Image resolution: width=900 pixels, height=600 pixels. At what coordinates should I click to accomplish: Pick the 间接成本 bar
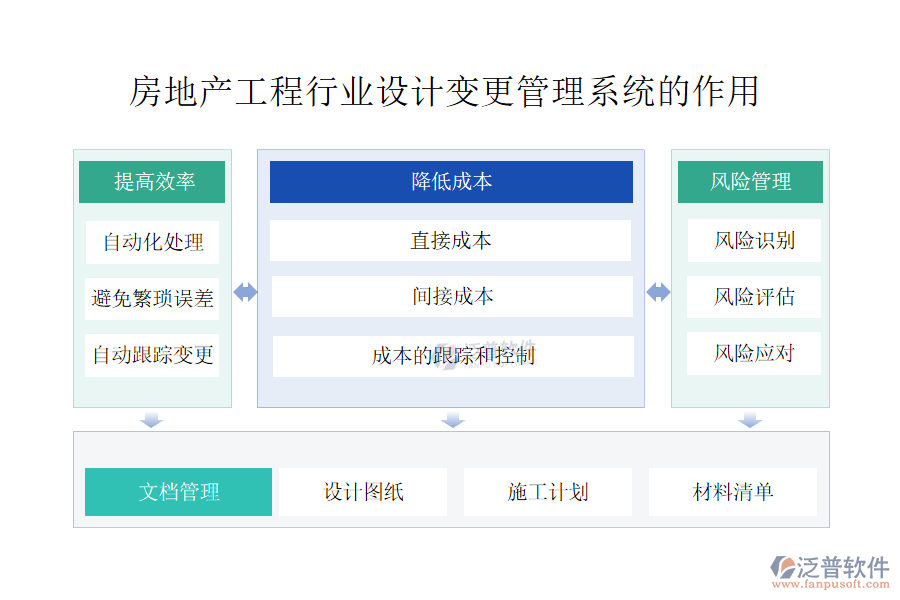pyautogui.click(x=452, y=297)
